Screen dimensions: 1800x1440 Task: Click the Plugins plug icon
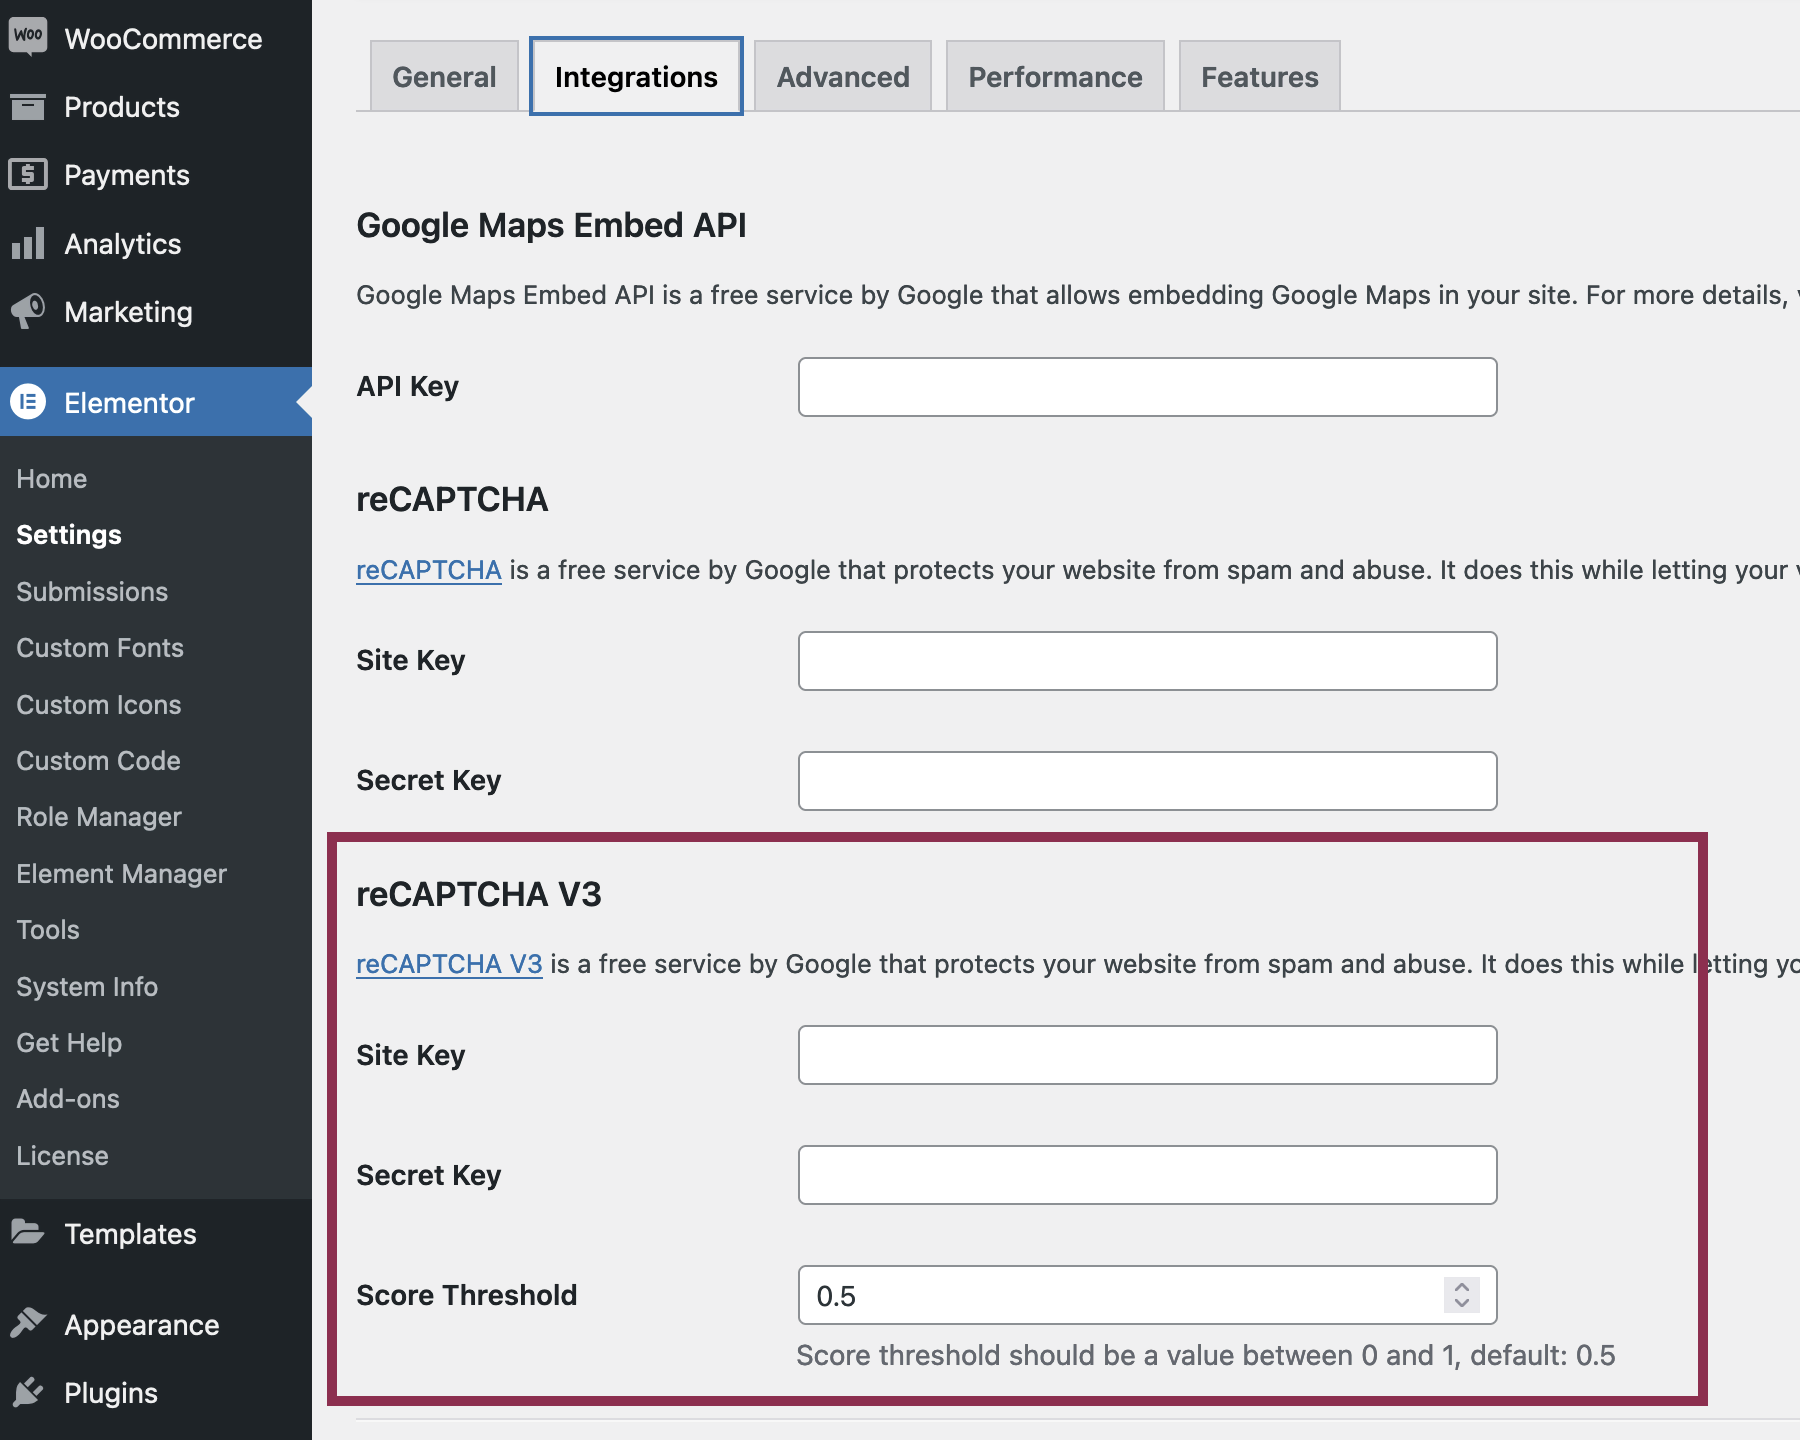(x=28, y=1391)
